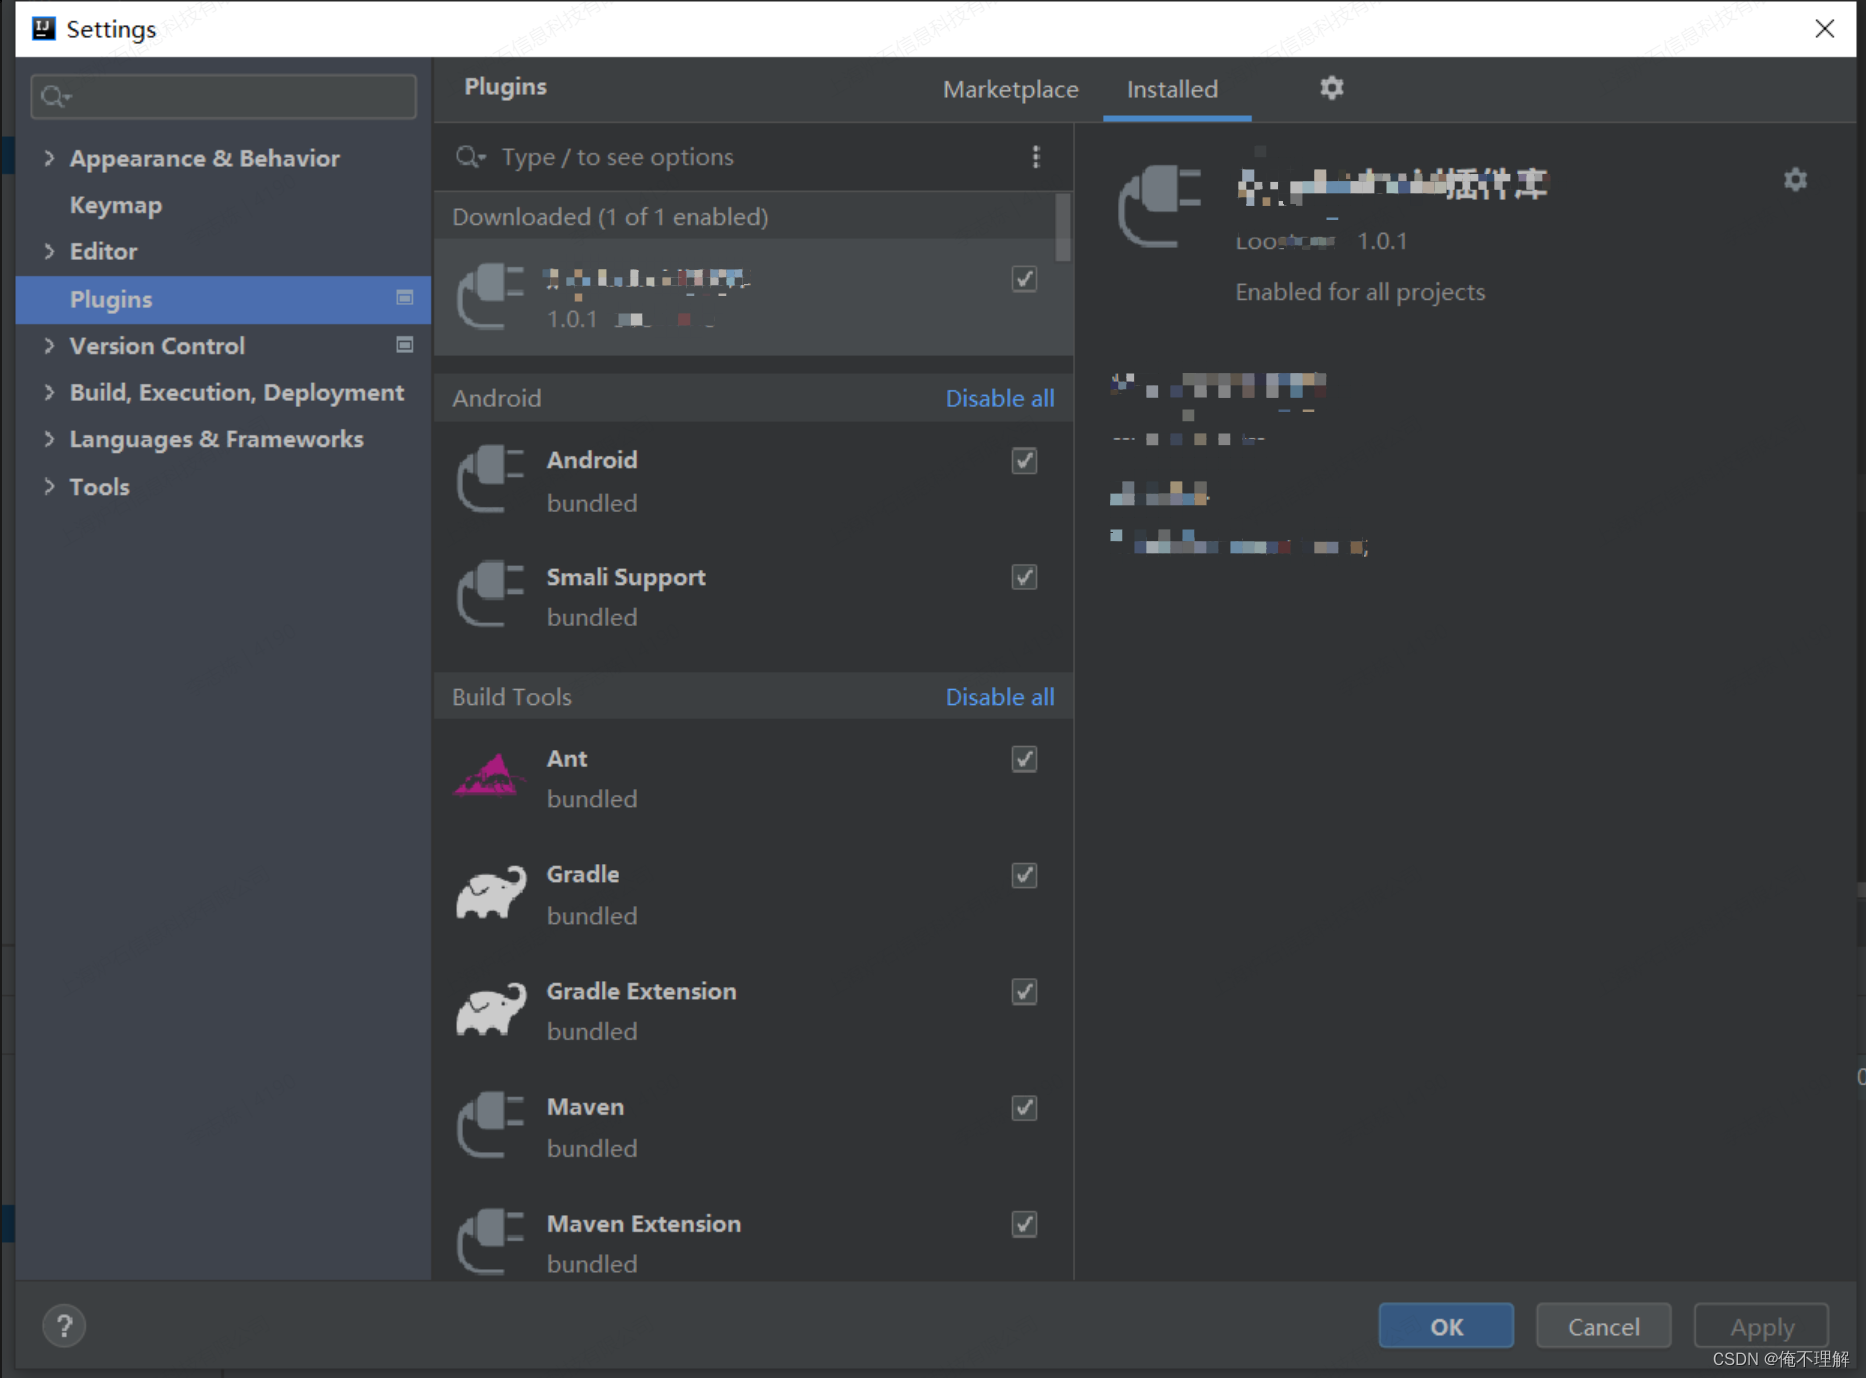Focus the plugin search input field
1866x1378 pixels.
coord(755,157)
